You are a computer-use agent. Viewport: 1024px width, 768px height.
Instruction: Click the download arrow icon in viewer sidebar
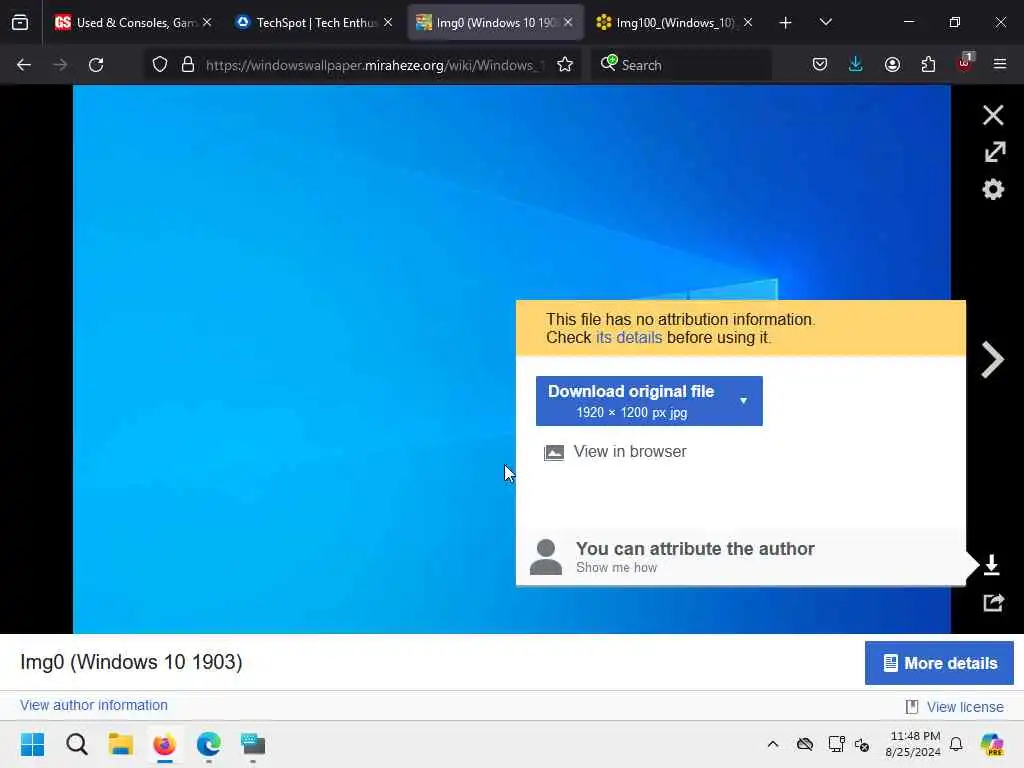[x=991, y=564]
